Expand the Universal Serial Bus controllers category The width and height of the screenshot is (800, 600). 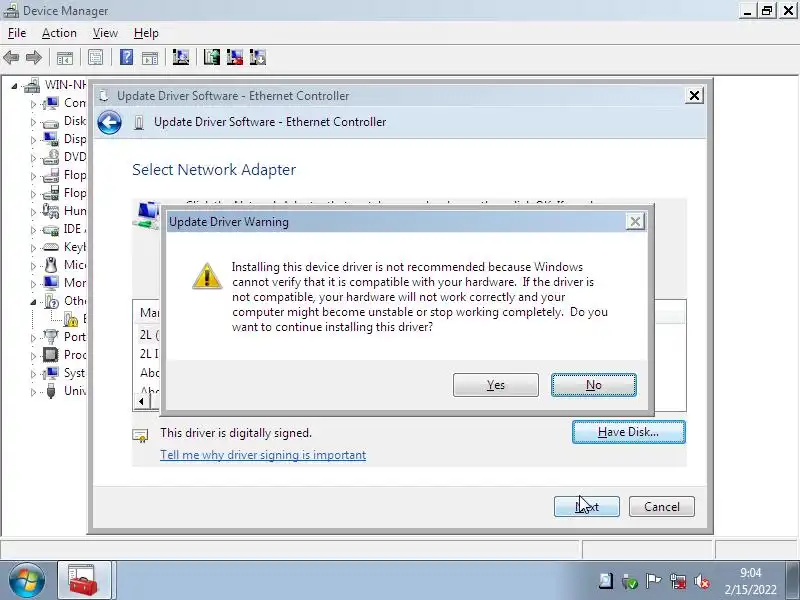point(34,392)
